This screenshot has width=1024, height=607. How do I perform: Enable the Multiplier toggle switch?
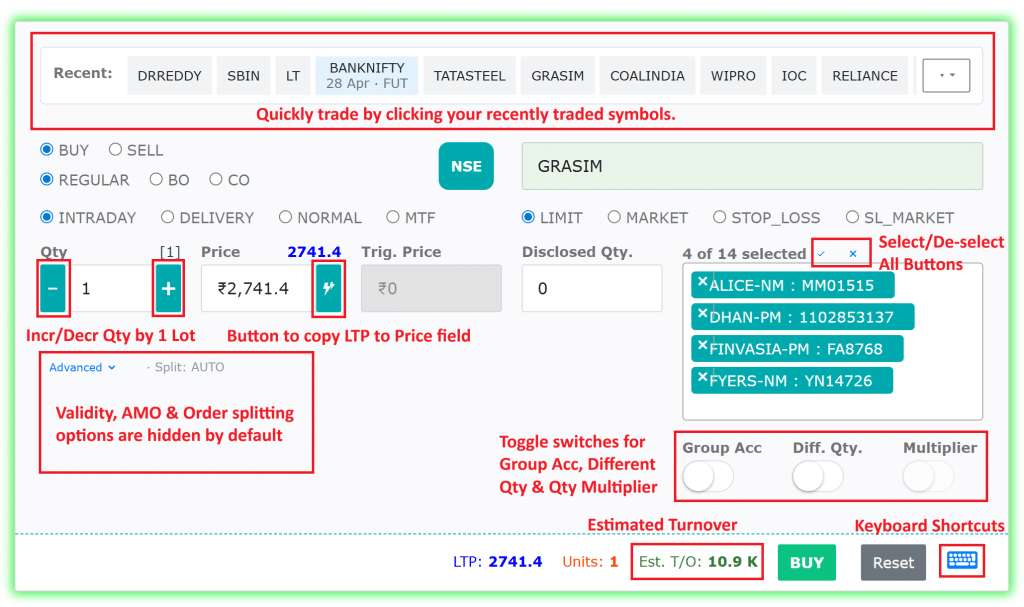tap(927, 477)
